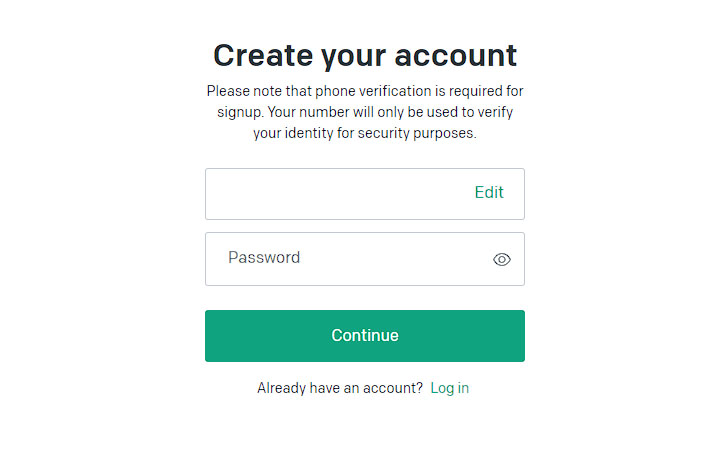
Task: Click the phone verification notice paragraph
Action: pyautogui.click(x=365, y=112)
